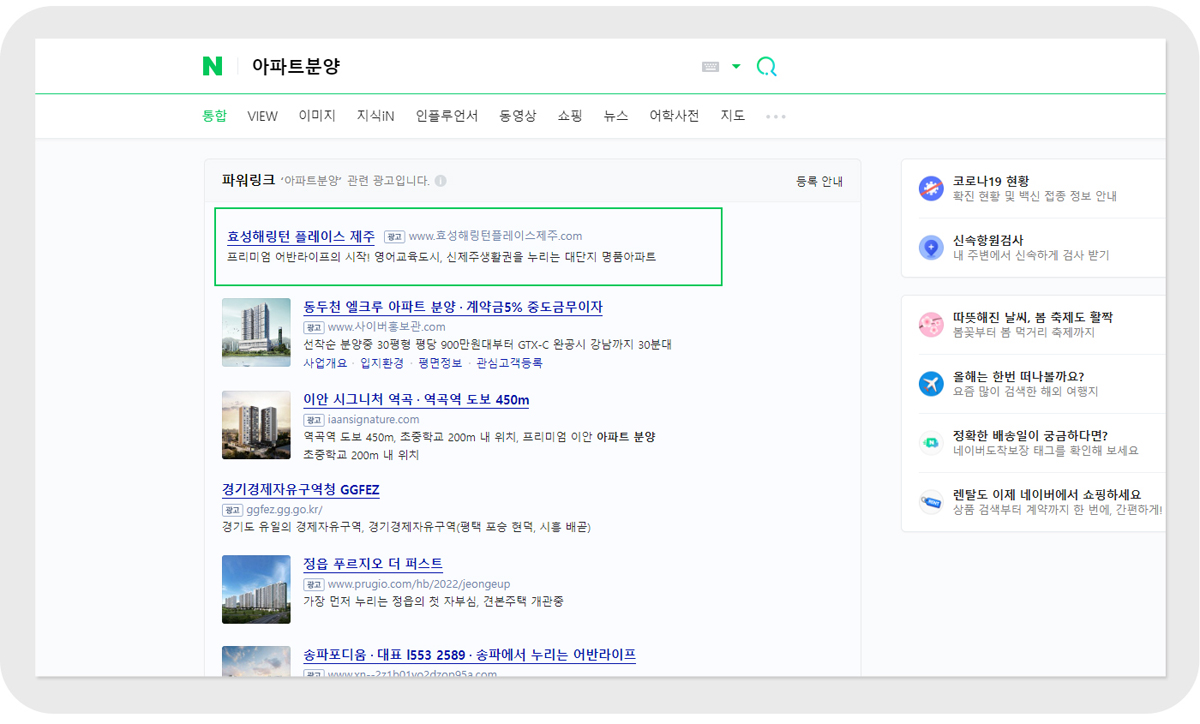Click 네이버도착보장 태그를 확인해 보세요 subtitle

pos(1046,451)
